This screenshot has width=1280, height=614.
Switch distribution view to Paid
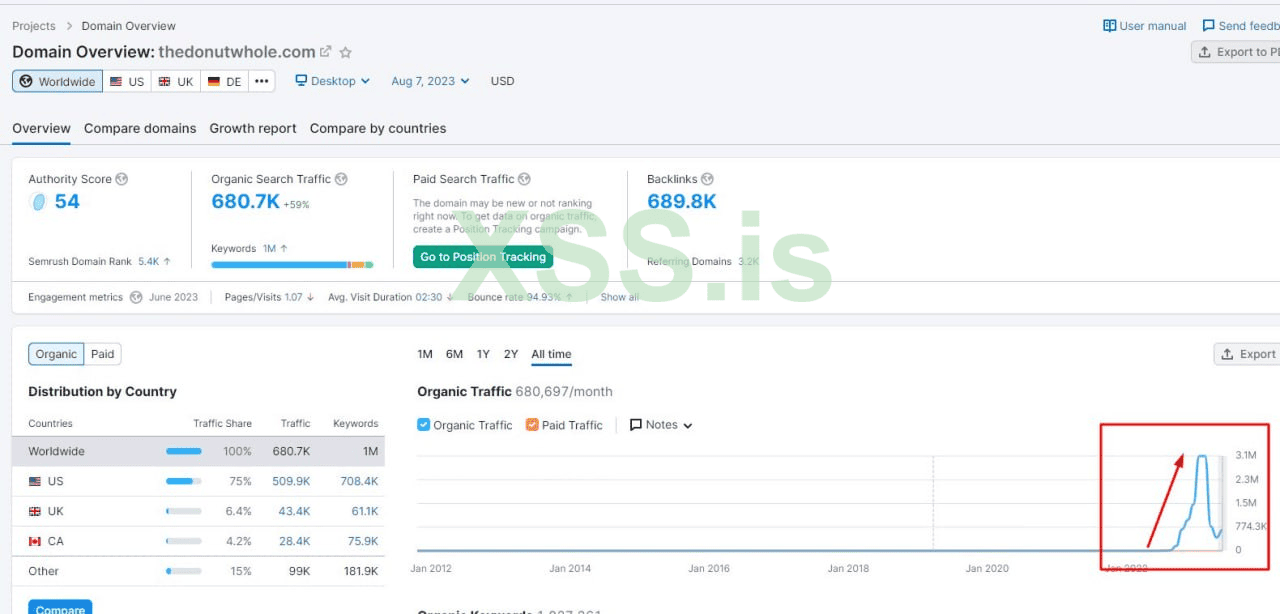coord(102,354)
